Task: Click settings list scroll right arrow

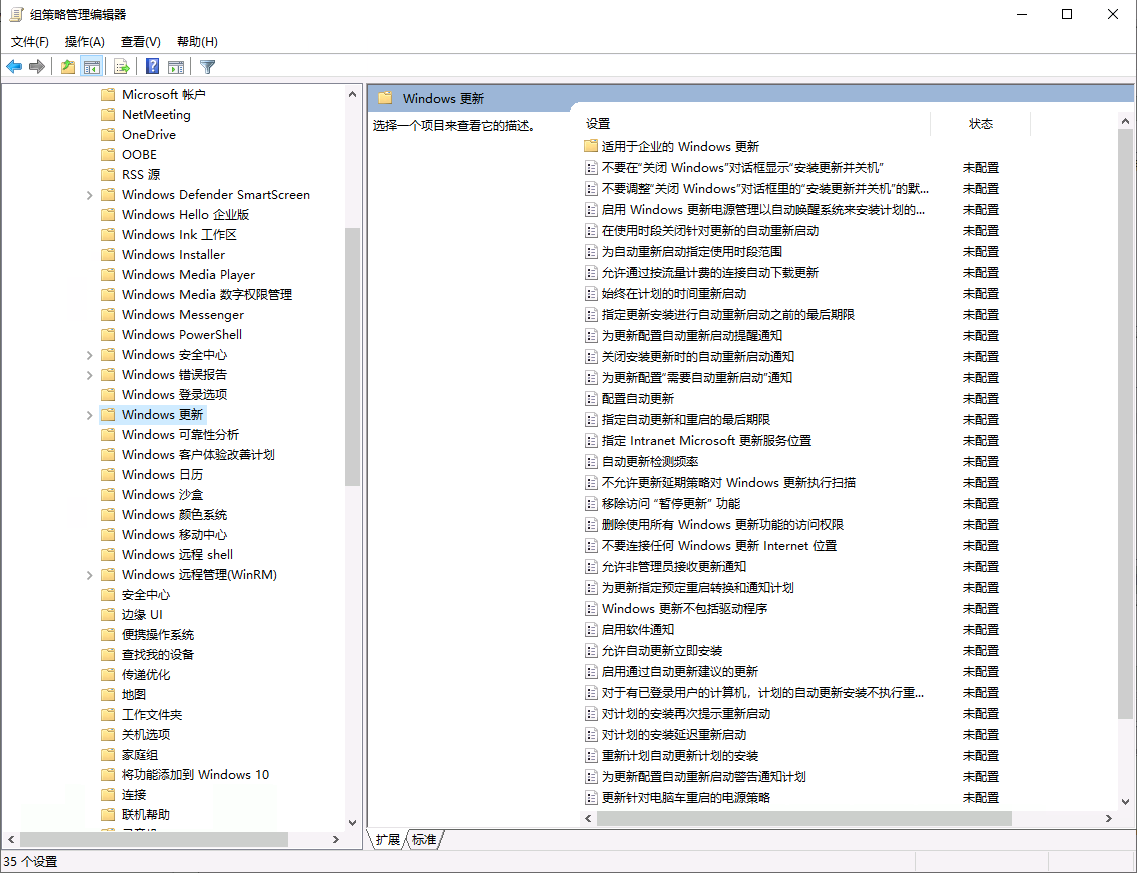Action: click(x=1109, y=819)
